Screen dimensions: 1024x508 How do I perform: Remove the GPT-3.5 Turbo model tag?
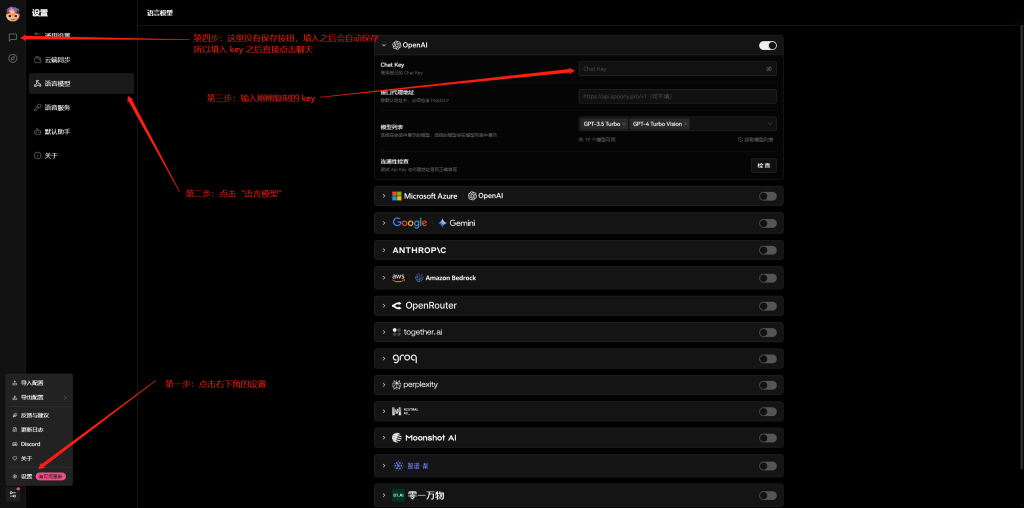tap(624, 124)
